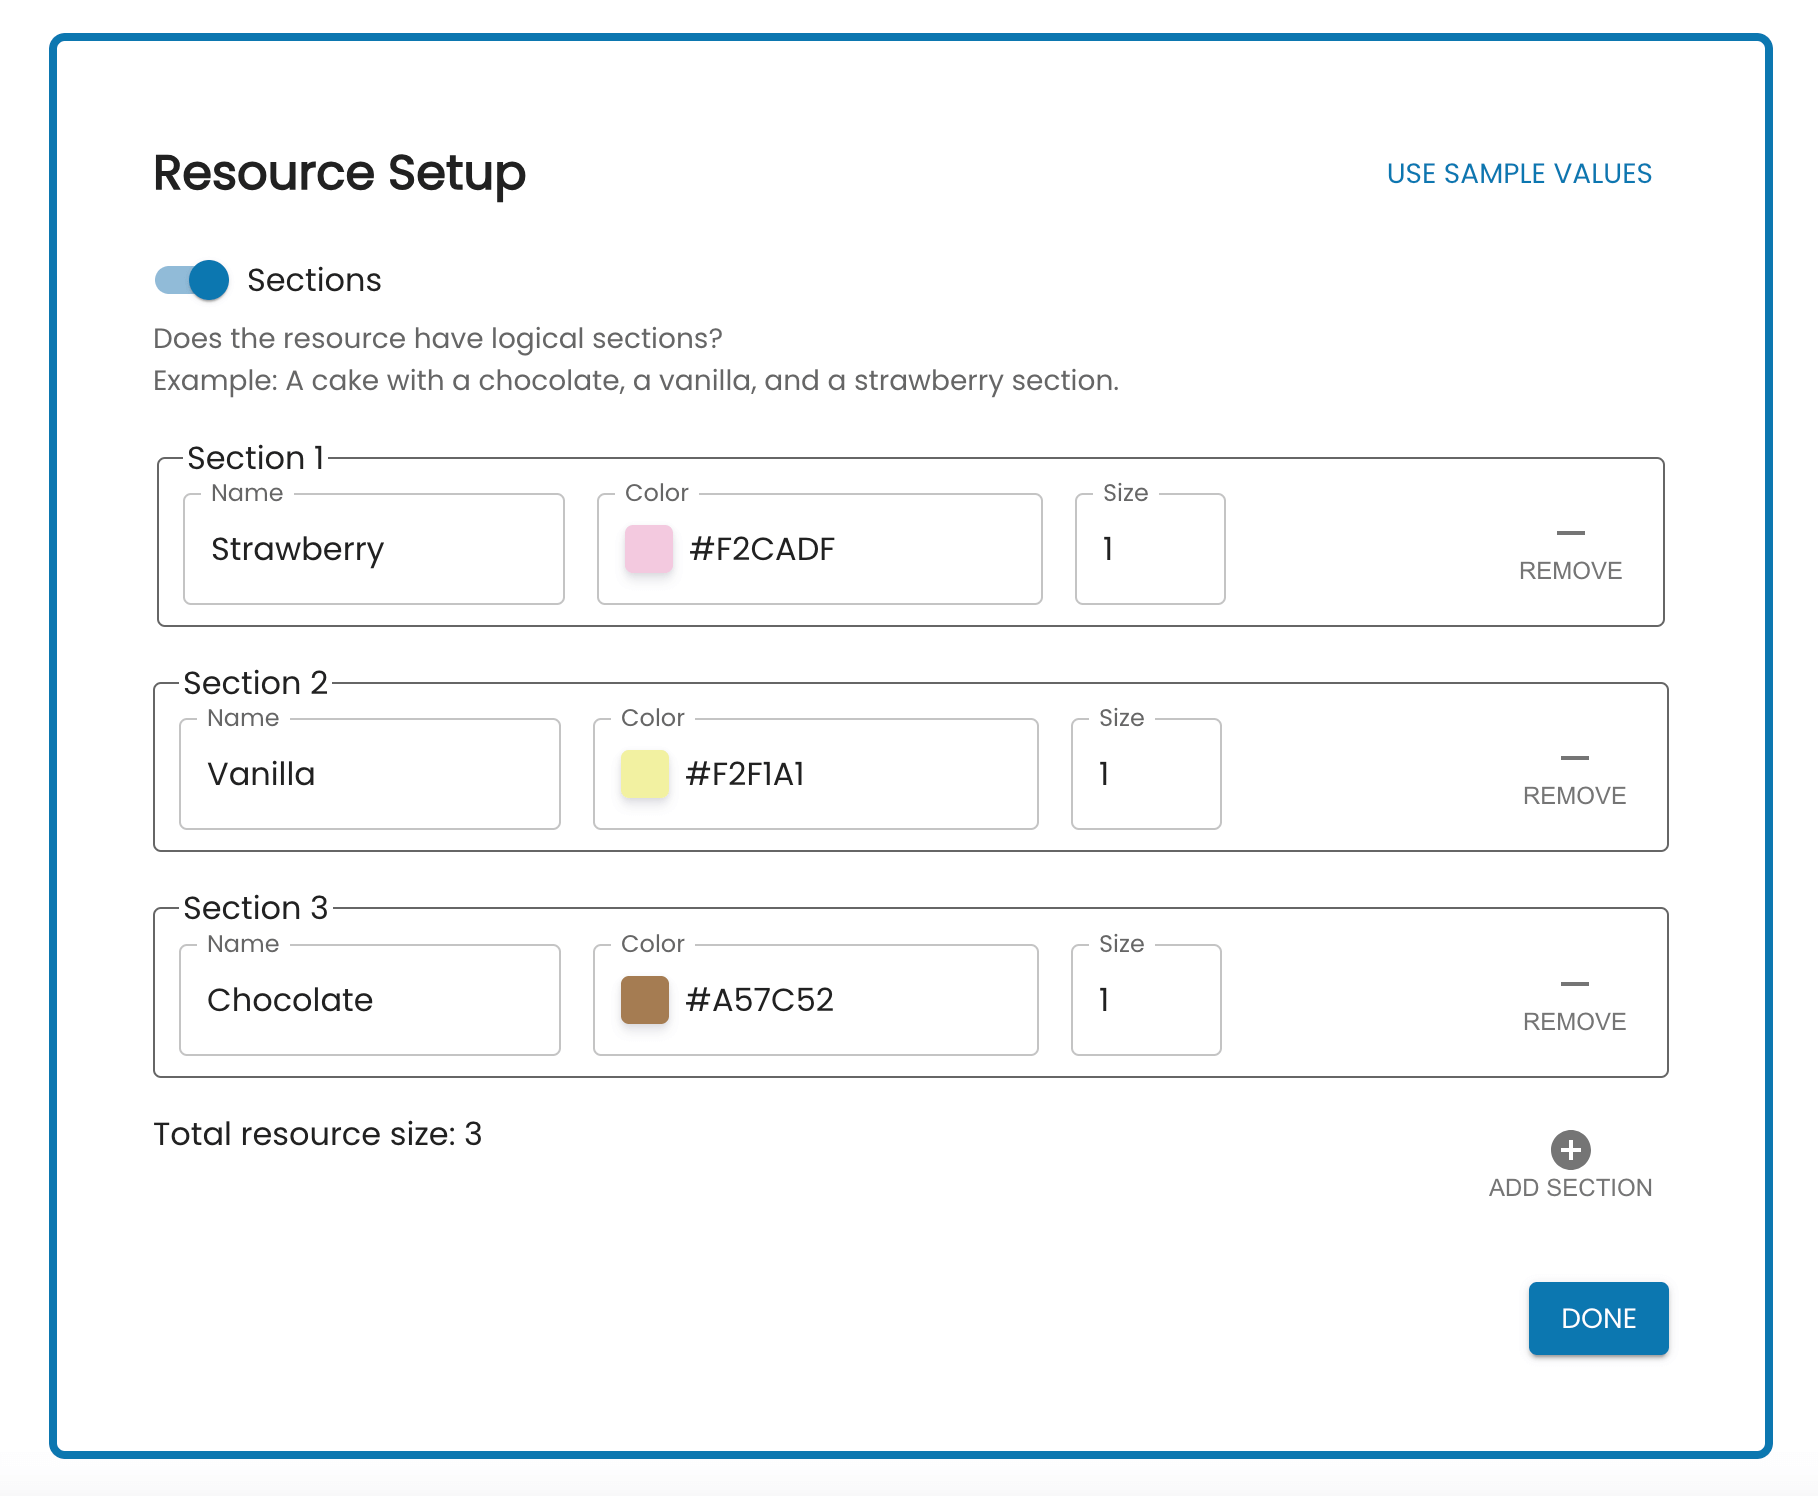
Task: Click the #A57C52 color hex field
Action: coord(816,1000)
